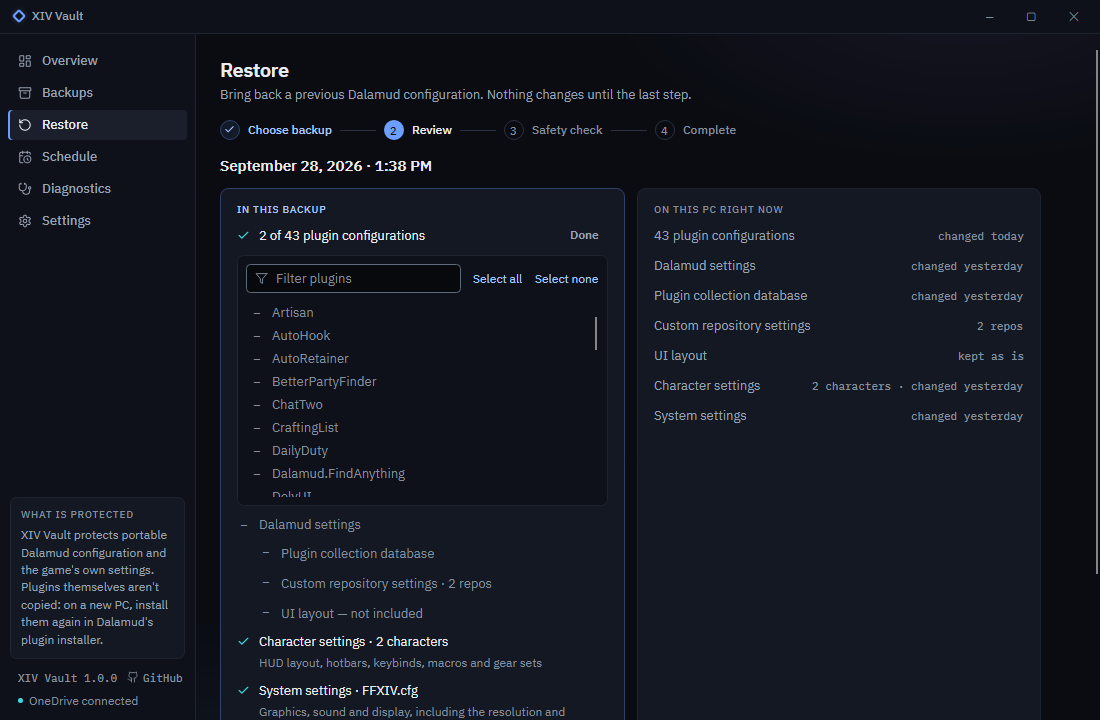Toggle Dalamud.FindAnything plugin selection
The width and height of the screenshot is (1100, 720).
point(257,474)
